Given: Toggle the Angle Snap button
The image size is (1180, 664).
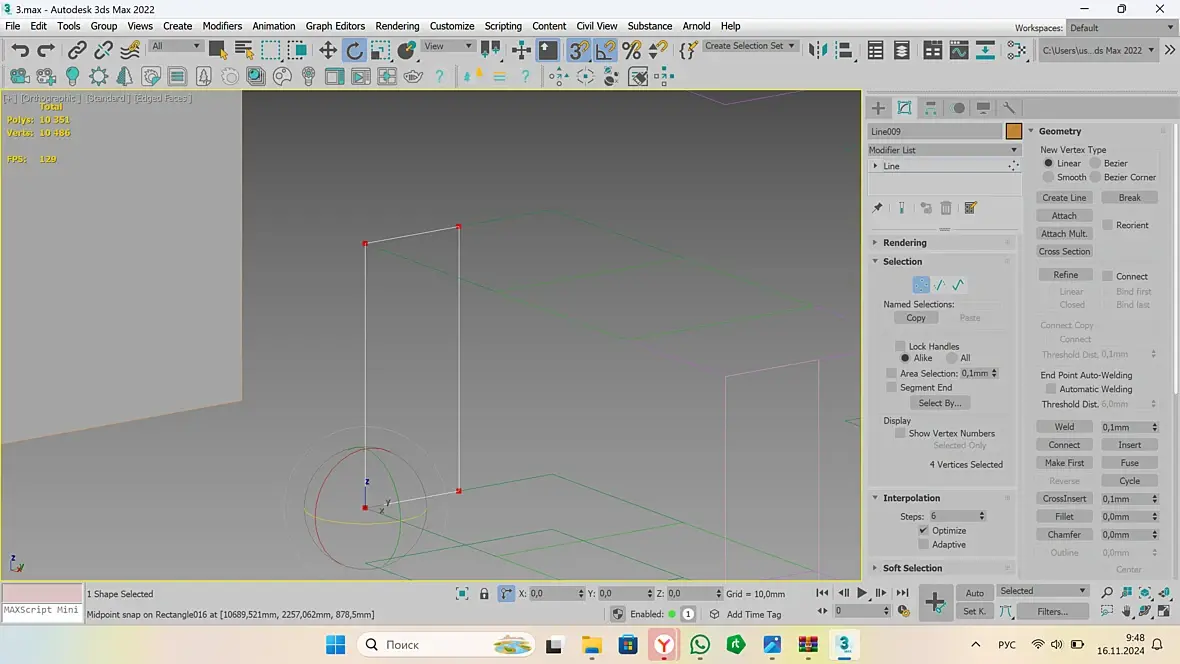Looking at the screenshot, I should [605, 50].
